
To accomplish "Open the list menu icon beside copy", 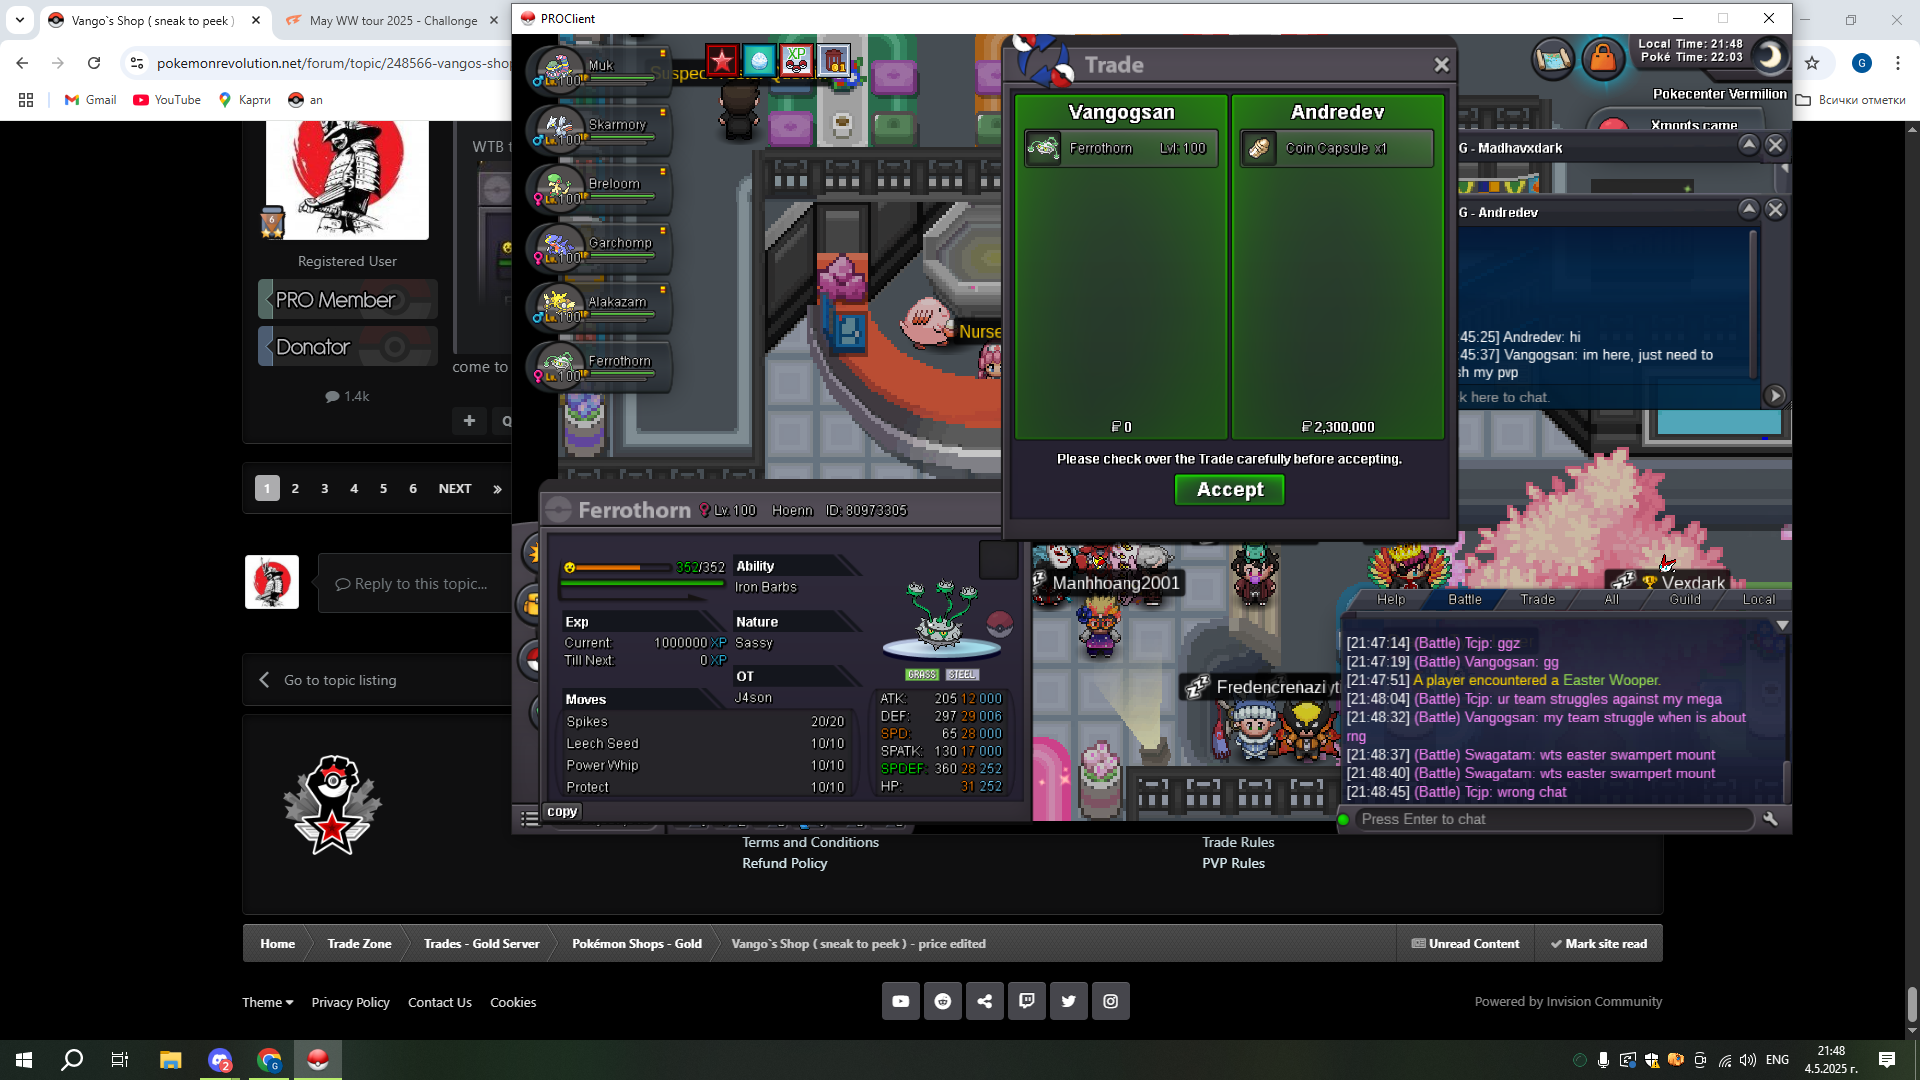I will click(529, 819).
